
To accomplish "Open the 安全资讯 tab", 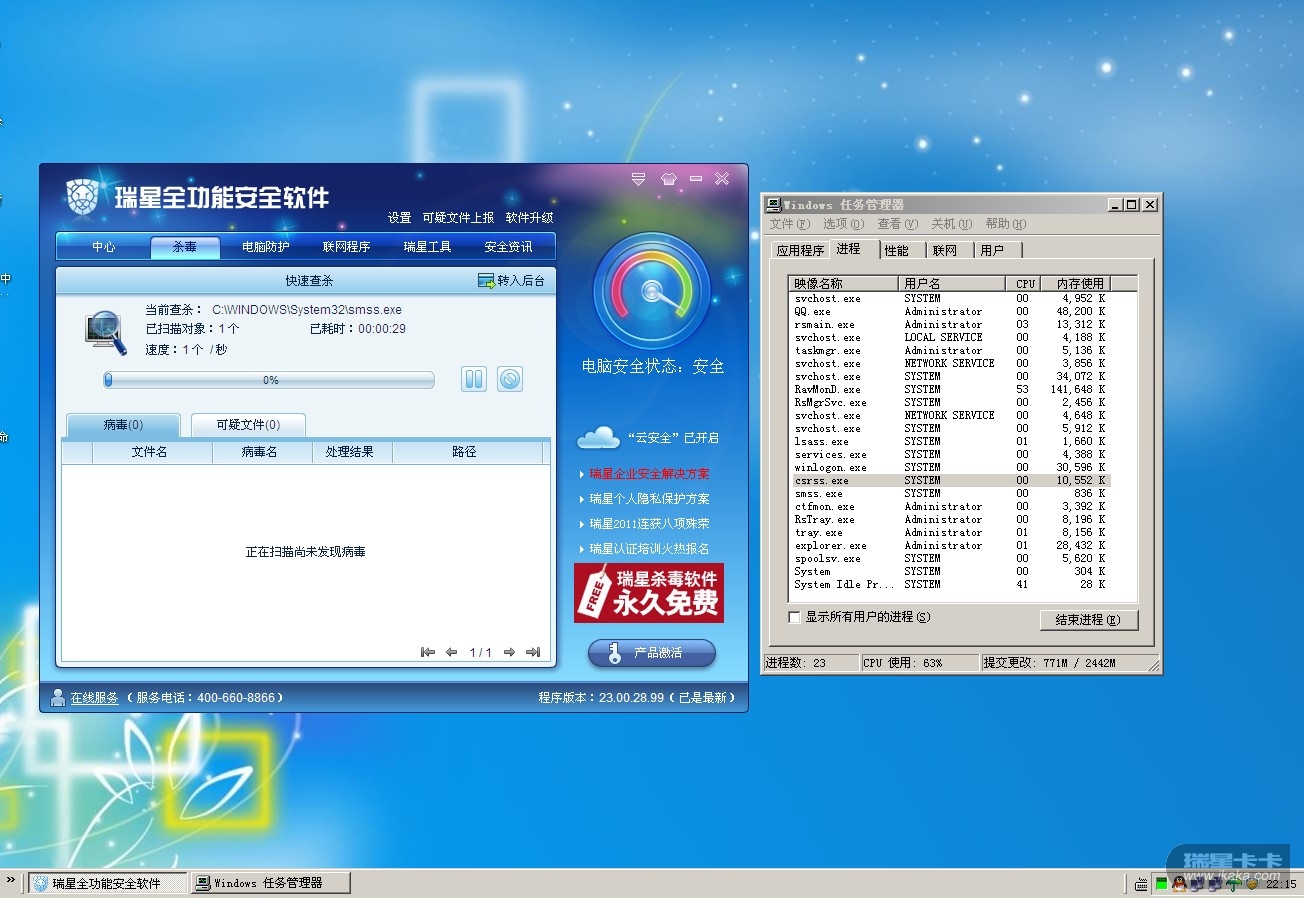I will (x=508, y=247).
